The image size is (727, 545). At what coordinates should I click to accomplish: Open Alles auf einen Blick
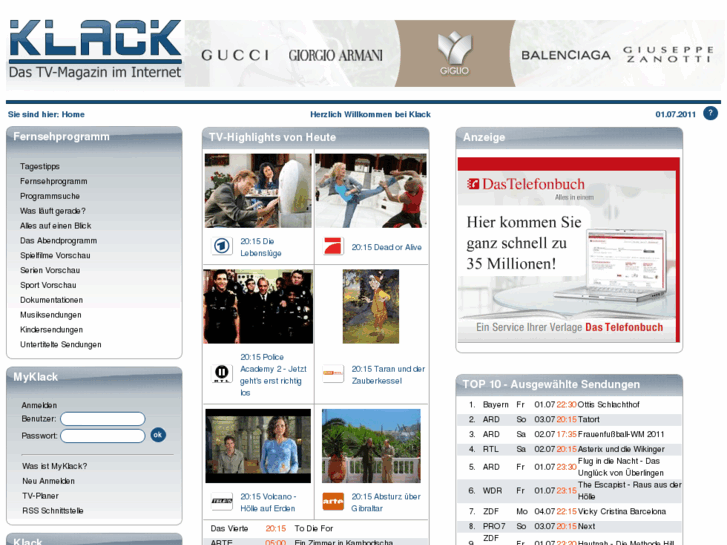pos(56,225)
